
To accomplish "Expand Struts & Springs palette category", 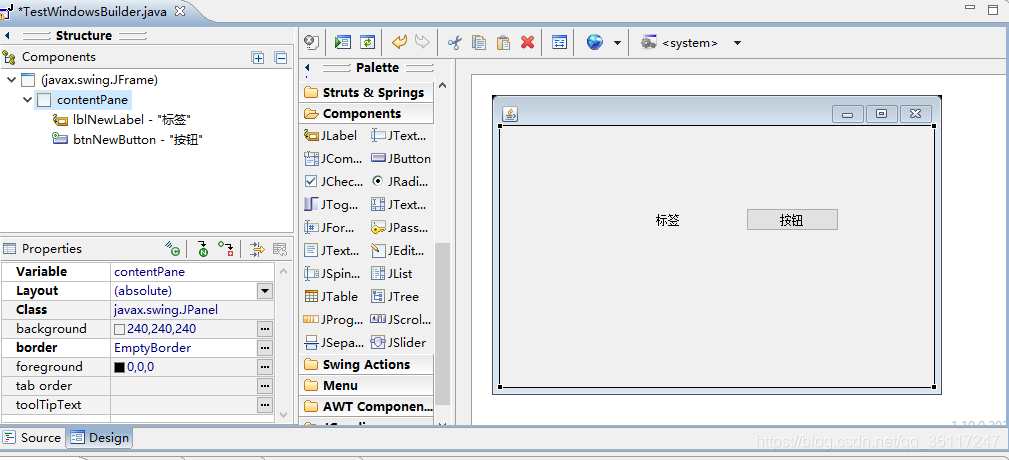I will point(366,92).
